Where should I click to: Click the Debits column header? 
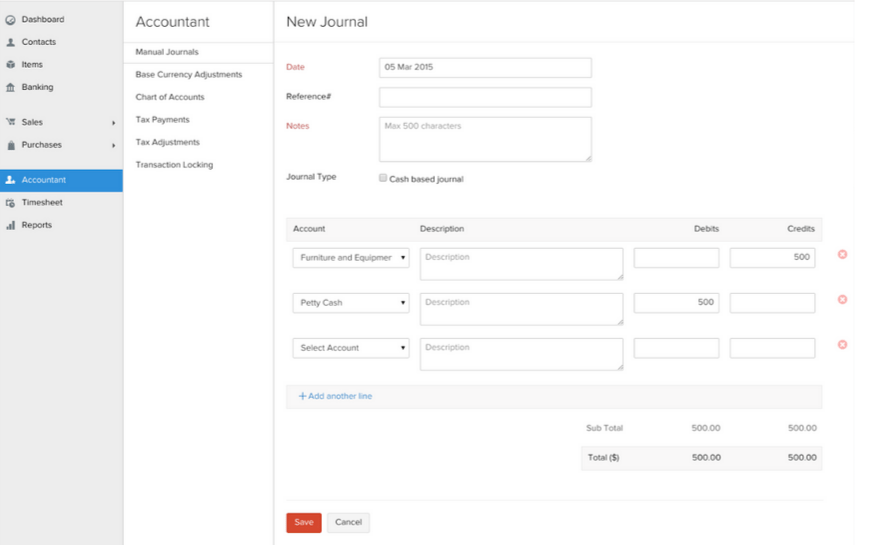pos(706,229)
